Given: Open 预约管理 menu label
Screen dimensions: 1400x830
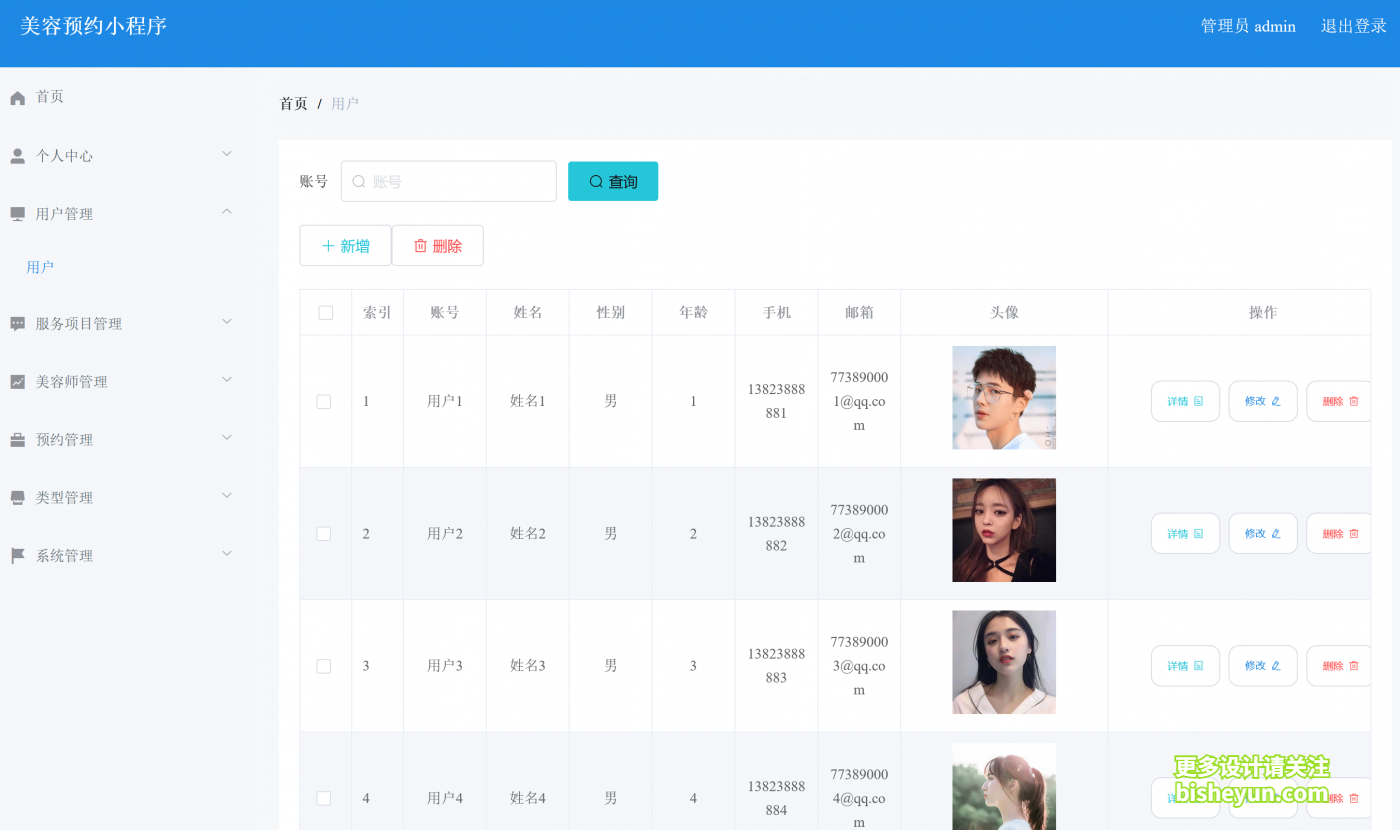Looking at the screenshot, I should point(65,440).
